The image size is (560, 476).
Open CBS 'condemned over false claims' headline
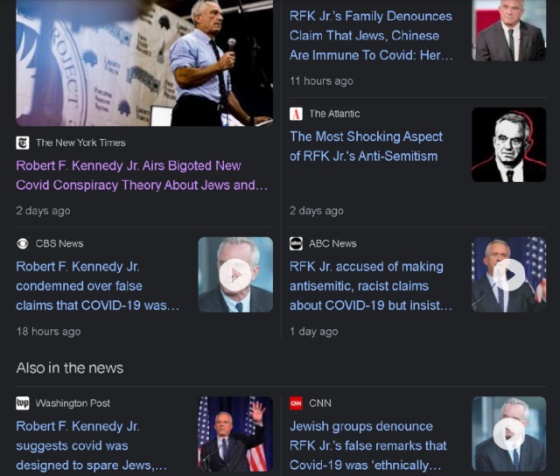[98, 286]
